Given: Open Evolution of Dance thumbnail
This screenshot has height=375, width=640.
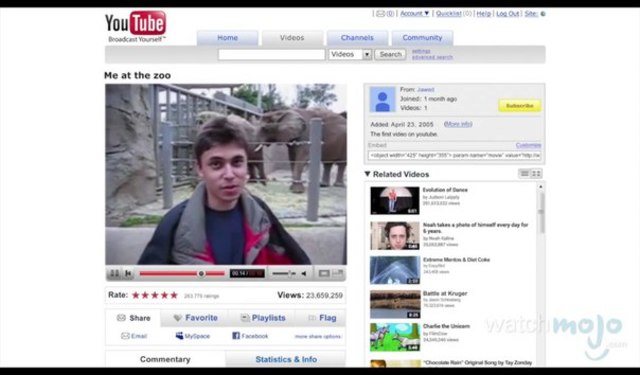Looking at the screenshot, I should (395, 200).
